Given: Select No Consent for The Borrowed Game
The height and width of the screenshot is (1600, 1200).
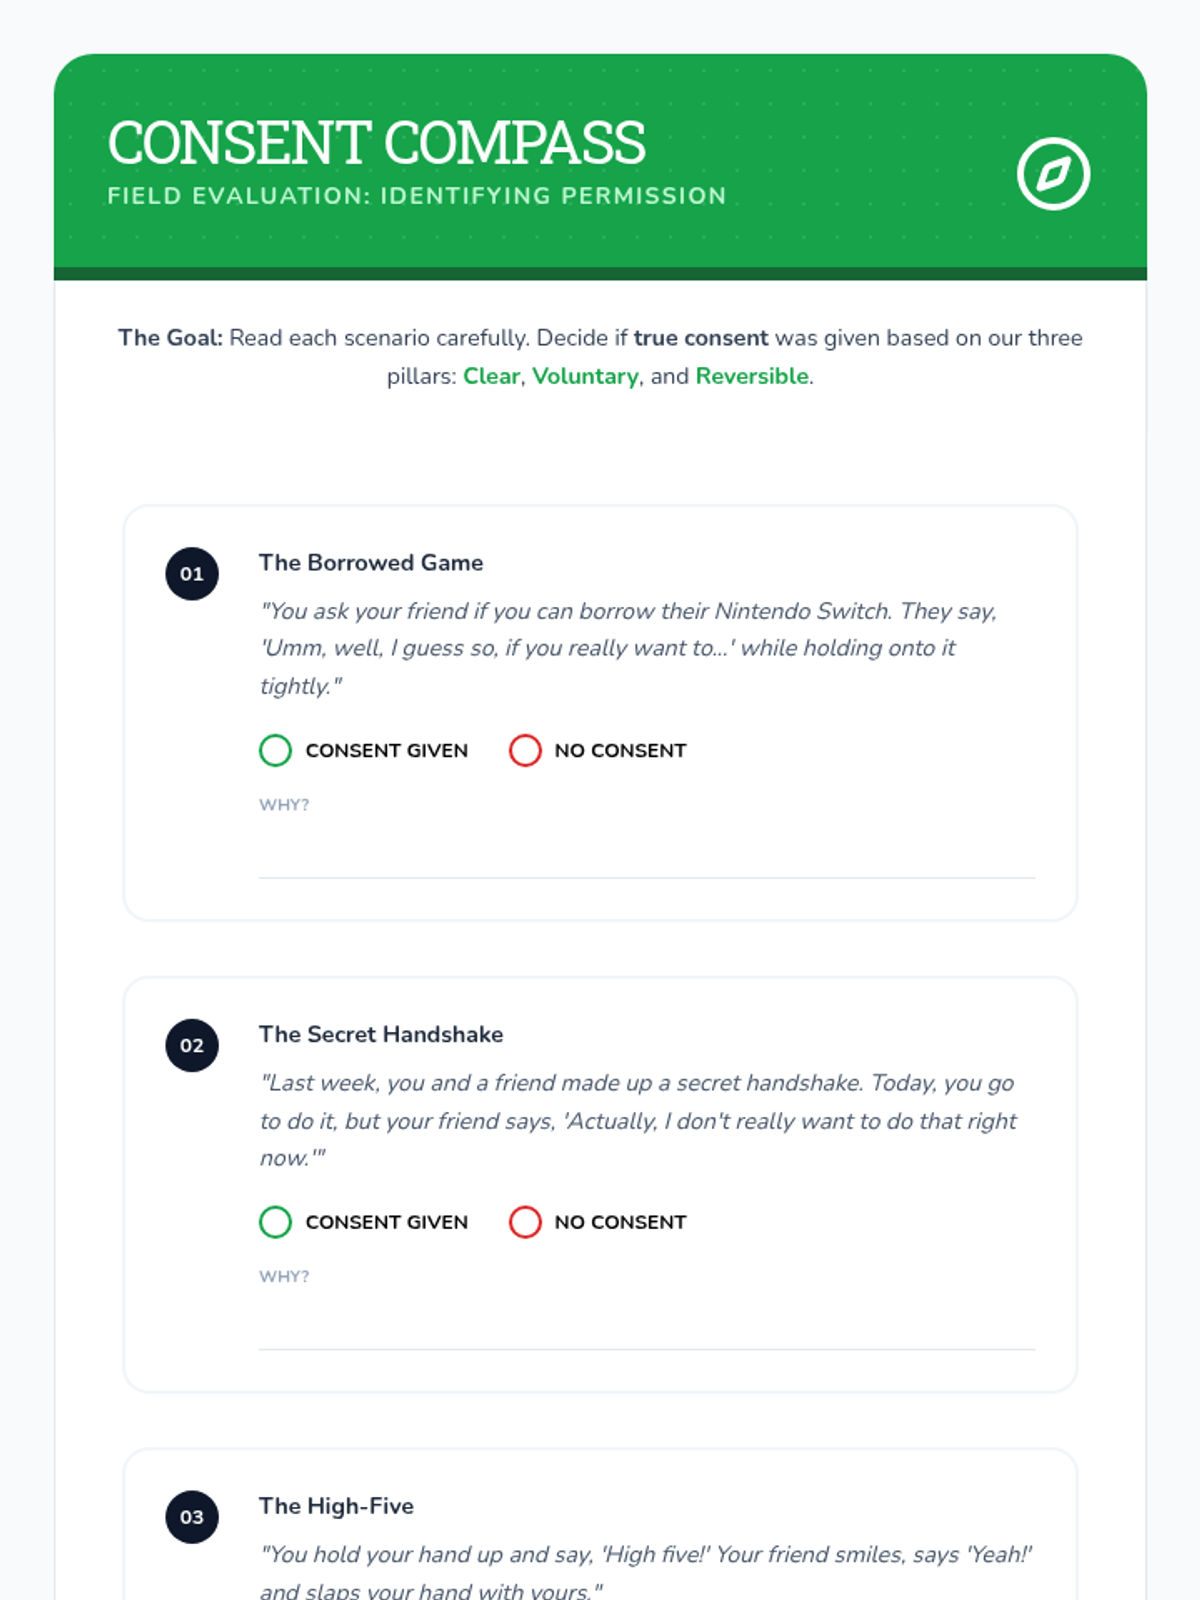Looking at the screenshot, I should coord(525,750).
